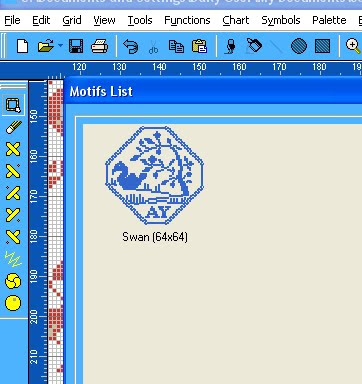Click the 150 mark on horizontal ruler
The image size is (362, 384).
coord(199,67)
